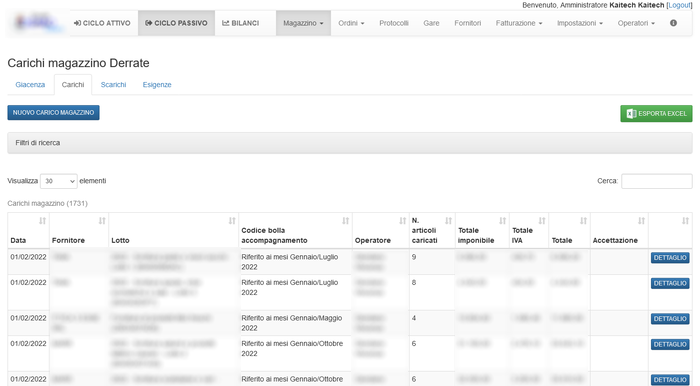Go to Ciclo Passivo section

pyautogui.click(x=176, y=23)
